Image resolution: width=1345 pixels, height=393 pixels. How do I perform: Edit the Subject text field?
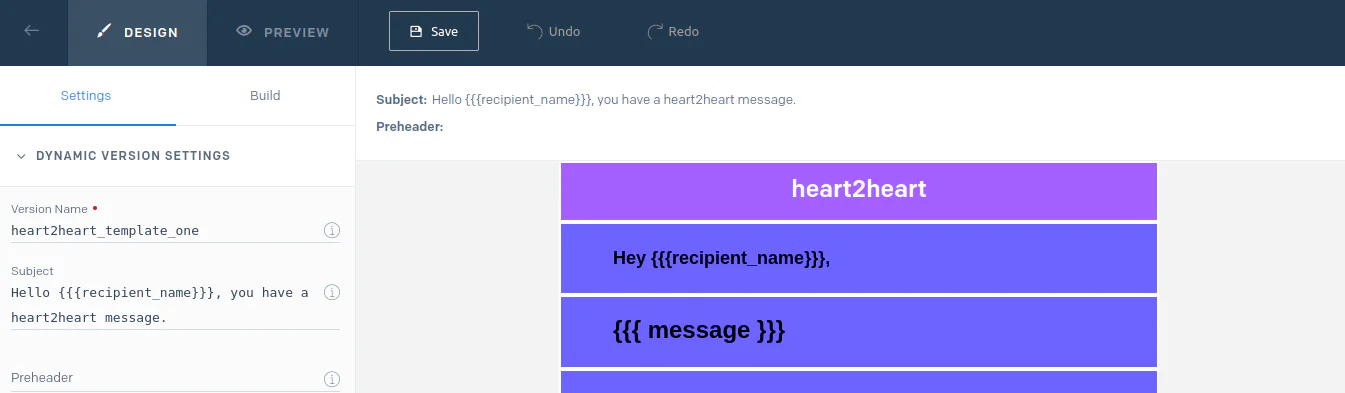tap(165, 305)
